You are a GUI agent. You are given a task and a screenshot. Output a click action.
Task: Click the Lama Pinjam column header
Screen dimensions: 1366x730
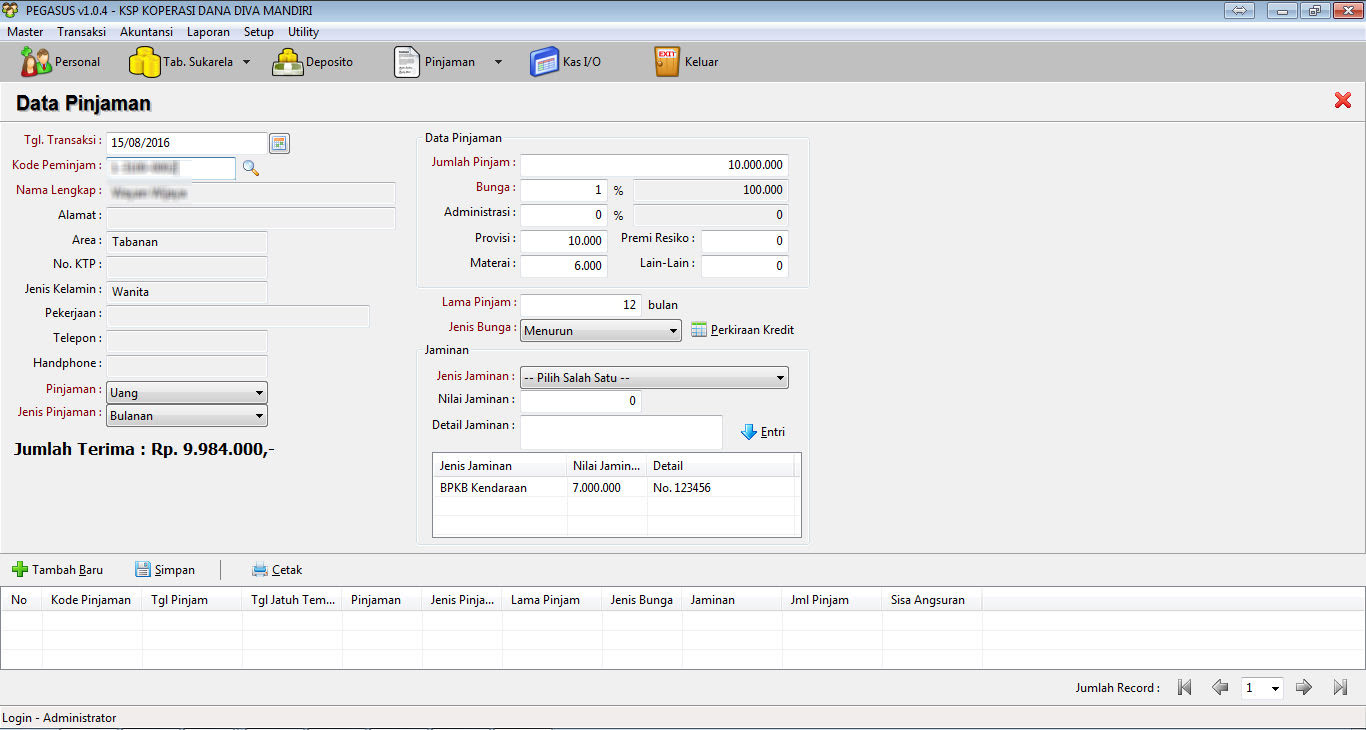(x=552, y=600)
